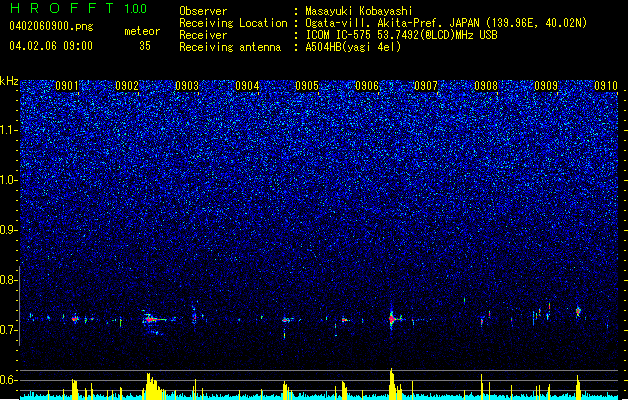Screen dimensions: 629x400
Task: Click the 'Observer' field label
Action: 203,11
